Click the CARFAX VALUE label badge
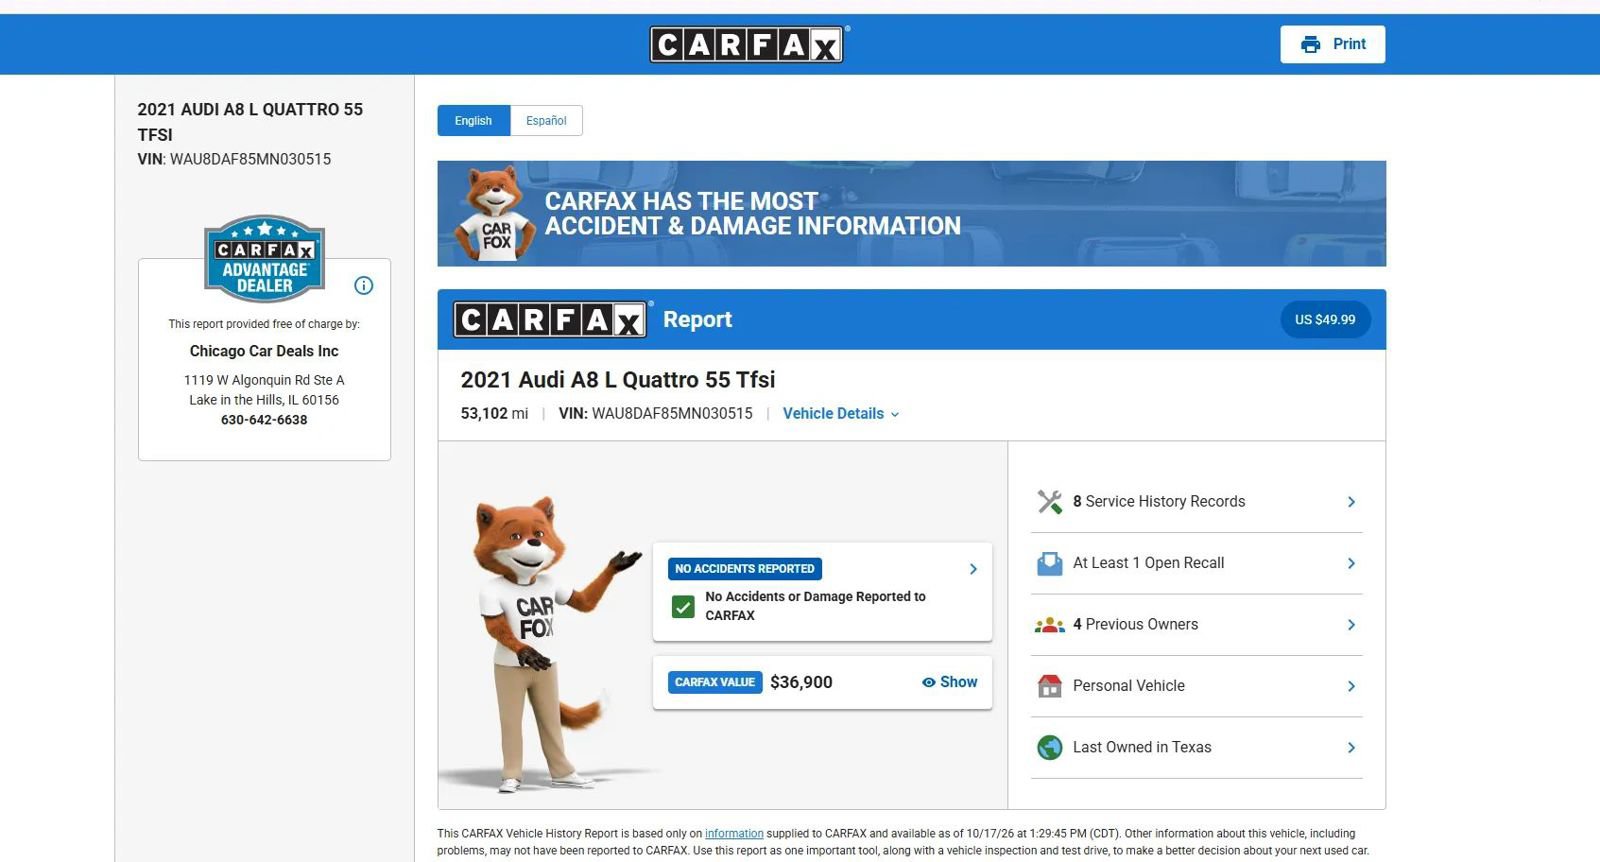 715,682
